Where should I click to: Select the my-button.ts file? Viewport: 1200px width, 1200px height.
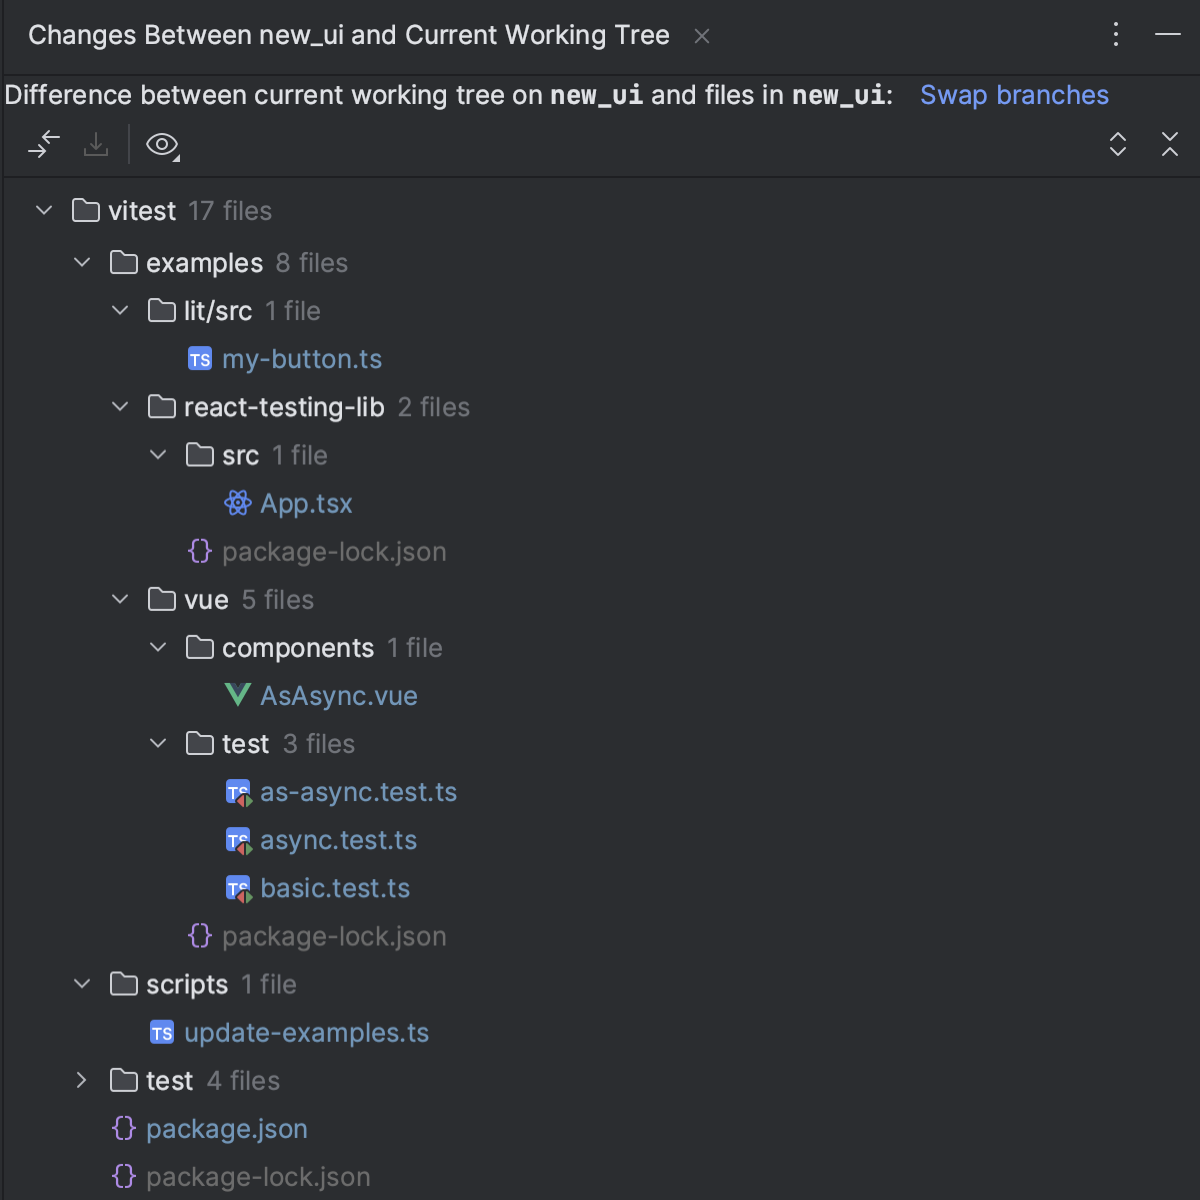[x=302, y=358]
